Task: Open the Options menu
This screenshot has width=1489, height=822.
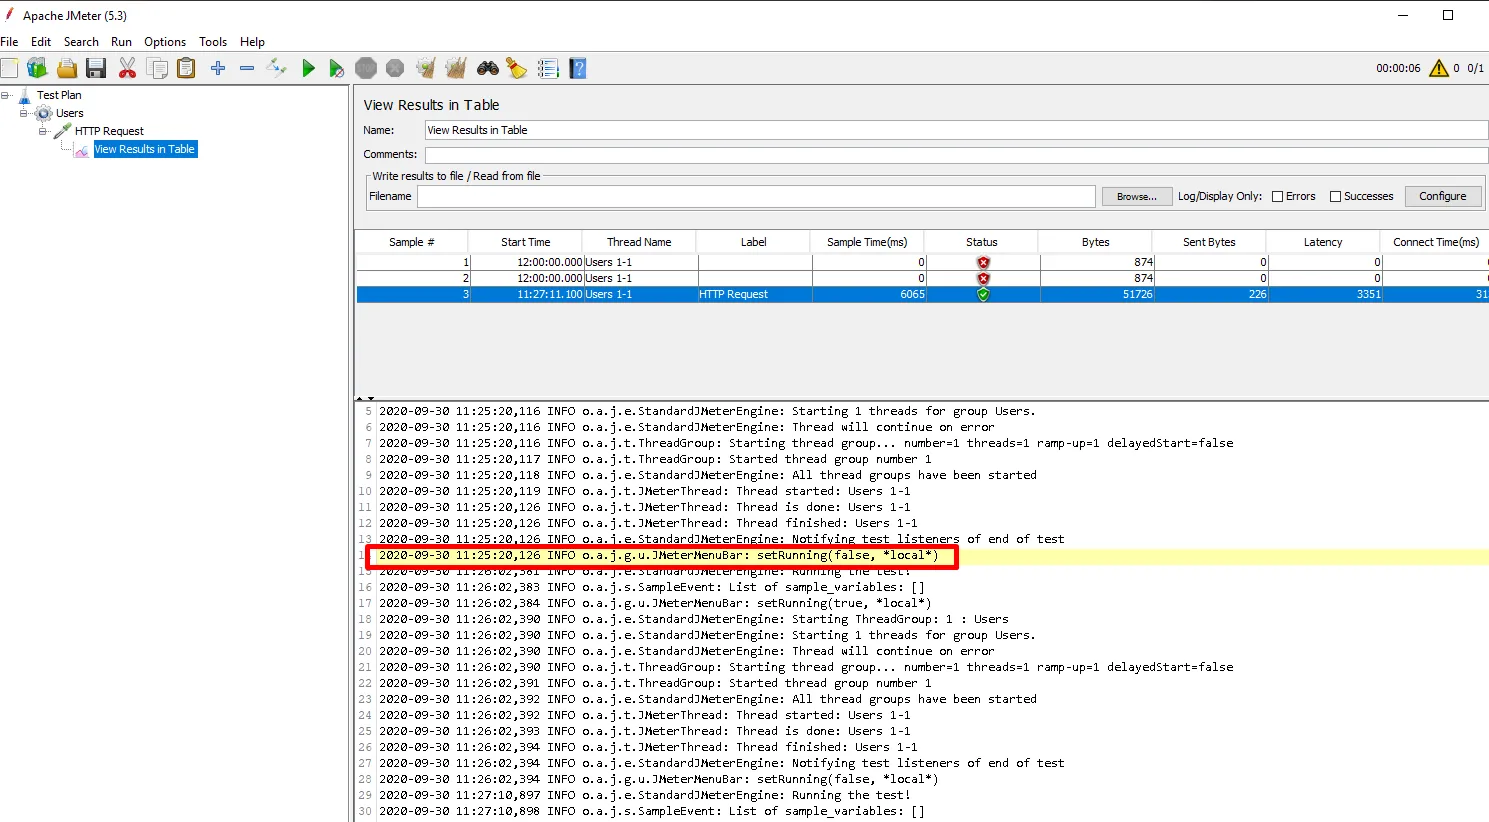Action: (165, 42)
